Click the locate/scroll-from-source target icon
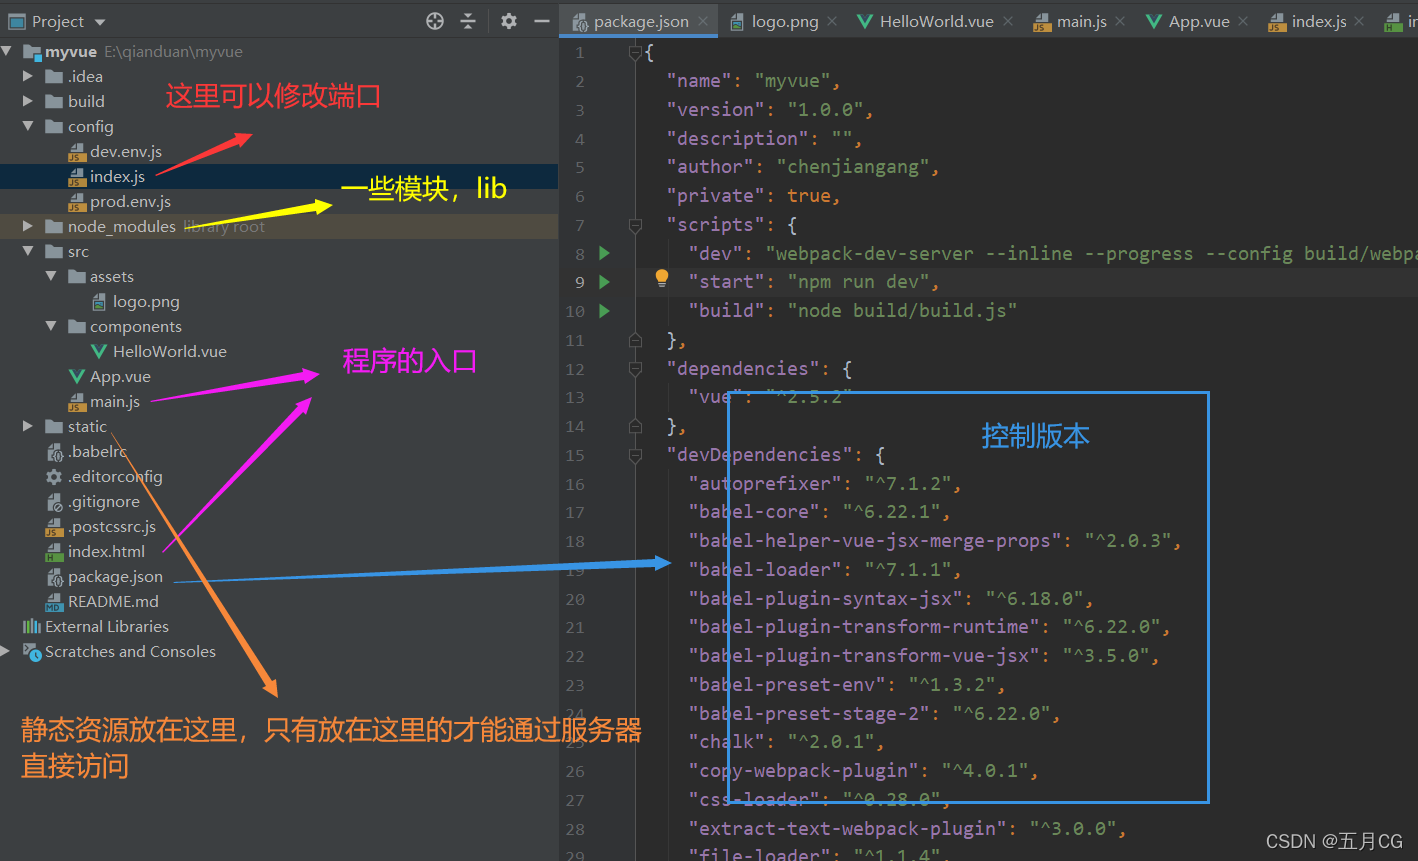The image size is (1418, 861). tap(435, 21)
